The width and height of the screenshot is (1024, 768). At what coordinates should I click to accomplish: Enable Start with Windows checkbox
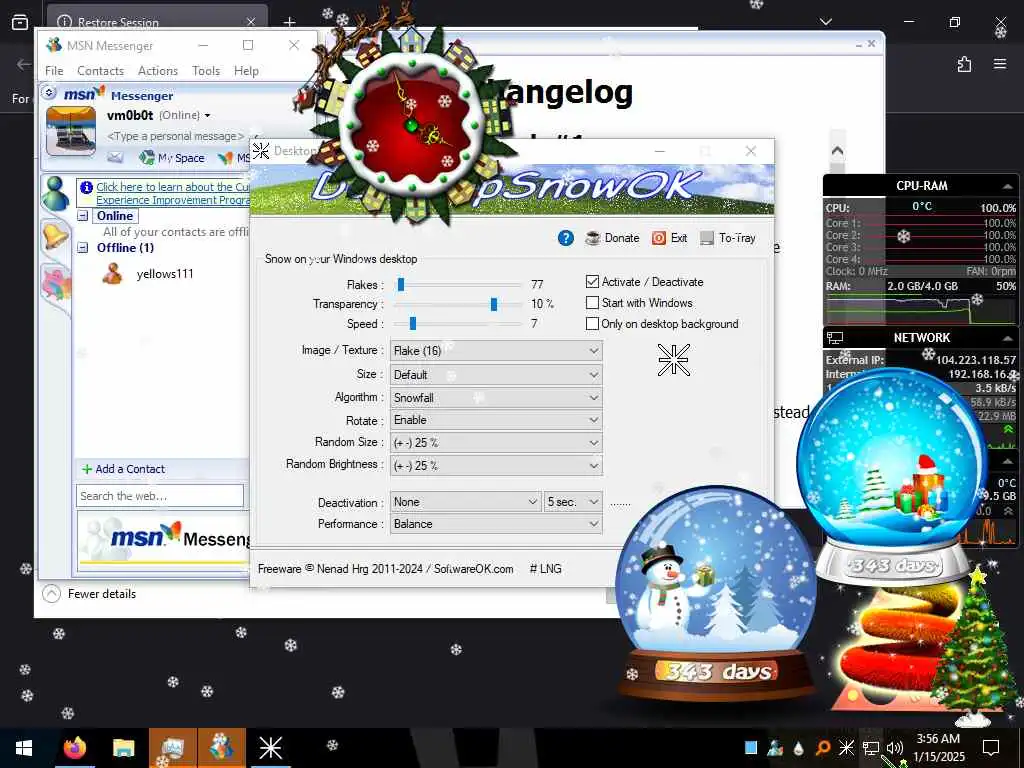coord(592,303)
